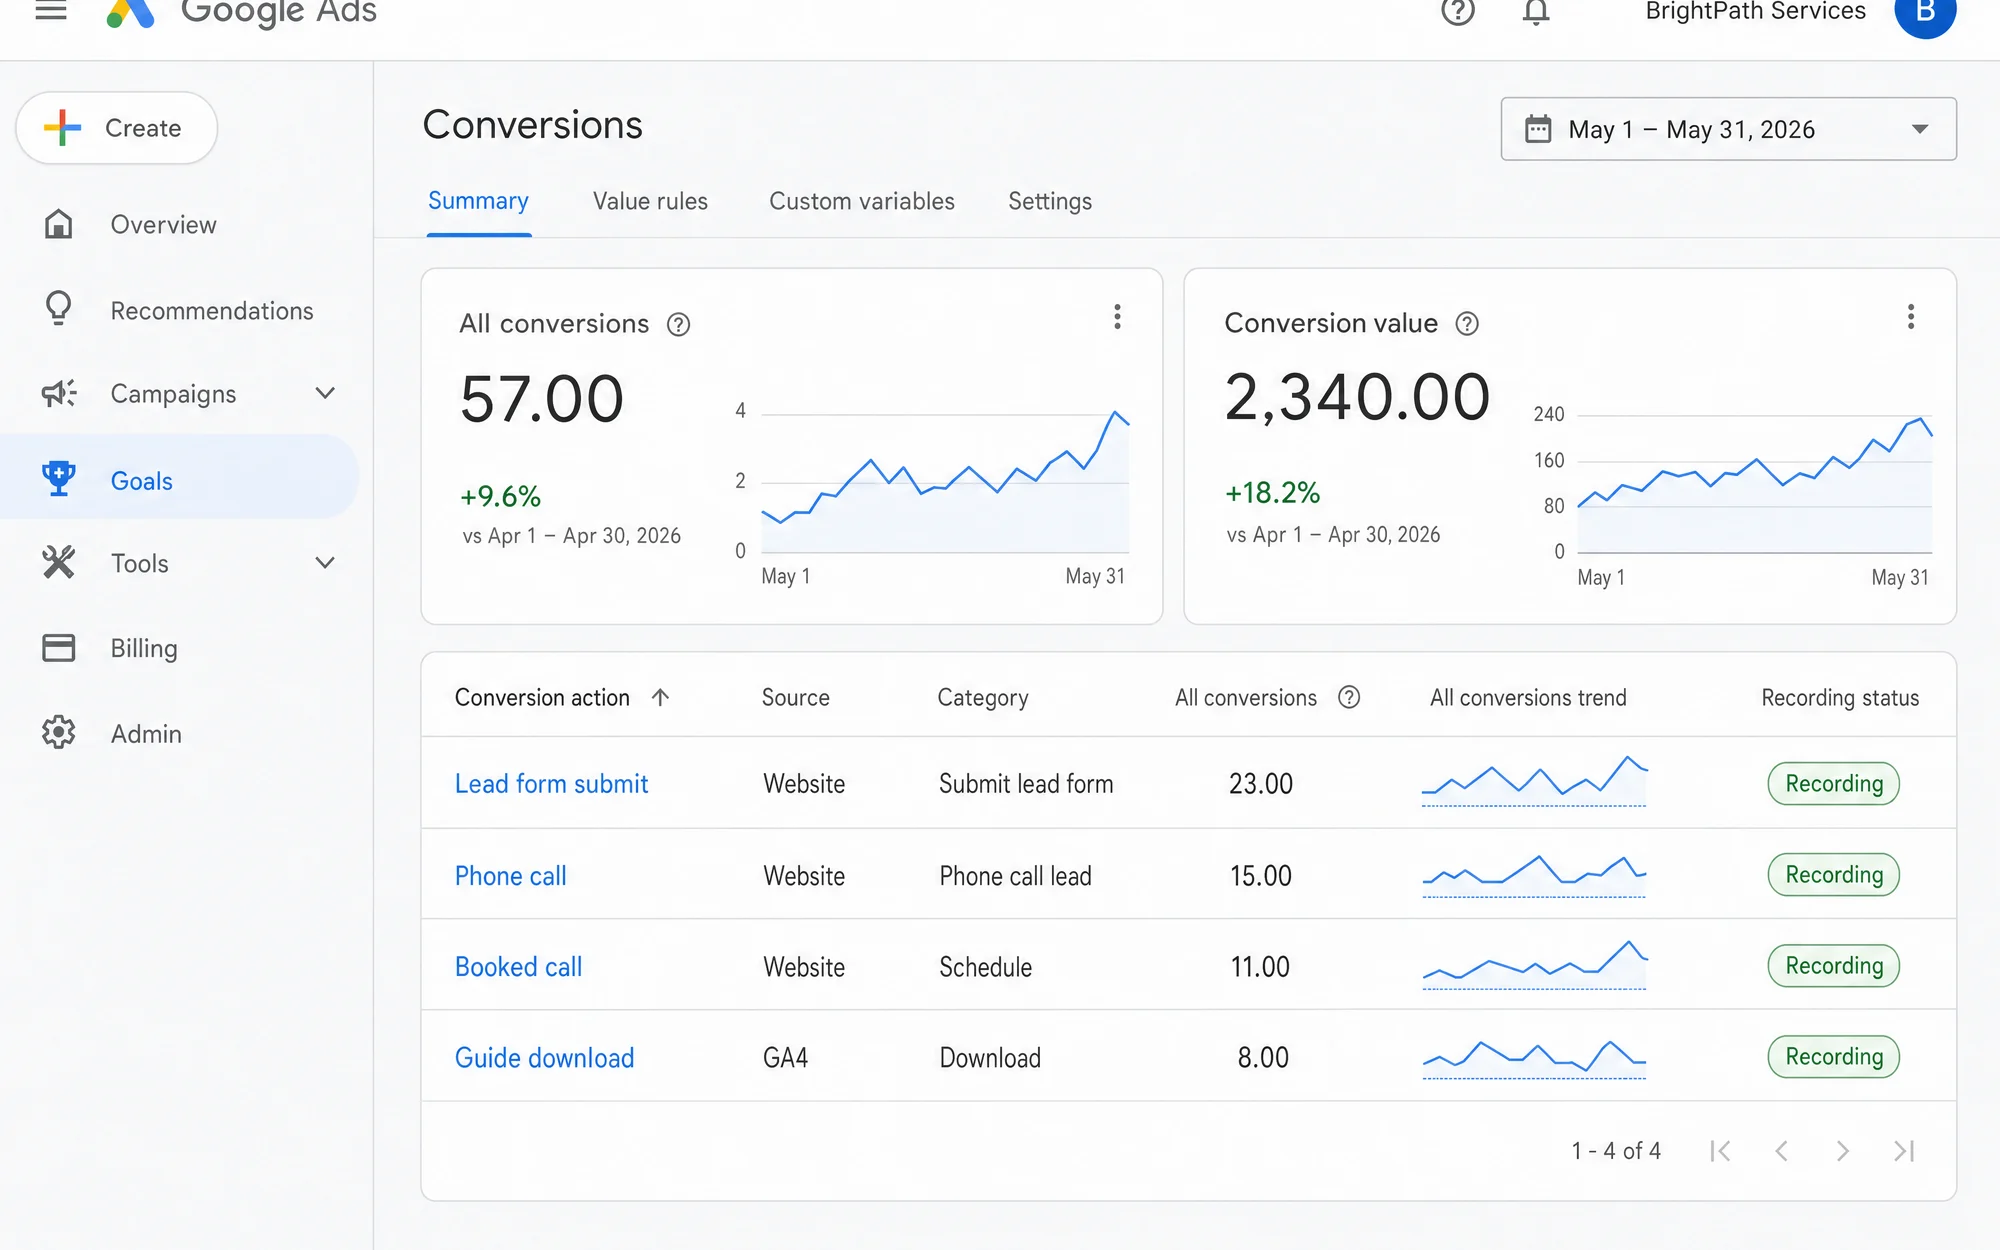Go to Overview in sidebar
The width and height of the screenshot is (2000, 1250).
(x=163, y=225)
